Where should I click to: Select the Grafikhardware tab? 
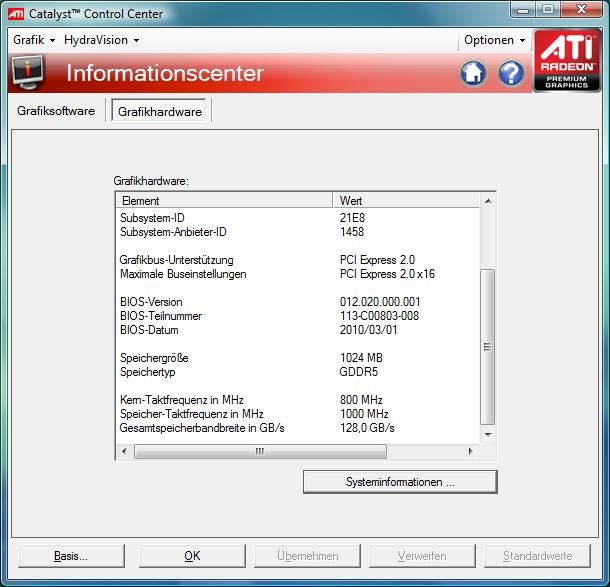pos(160,112)
